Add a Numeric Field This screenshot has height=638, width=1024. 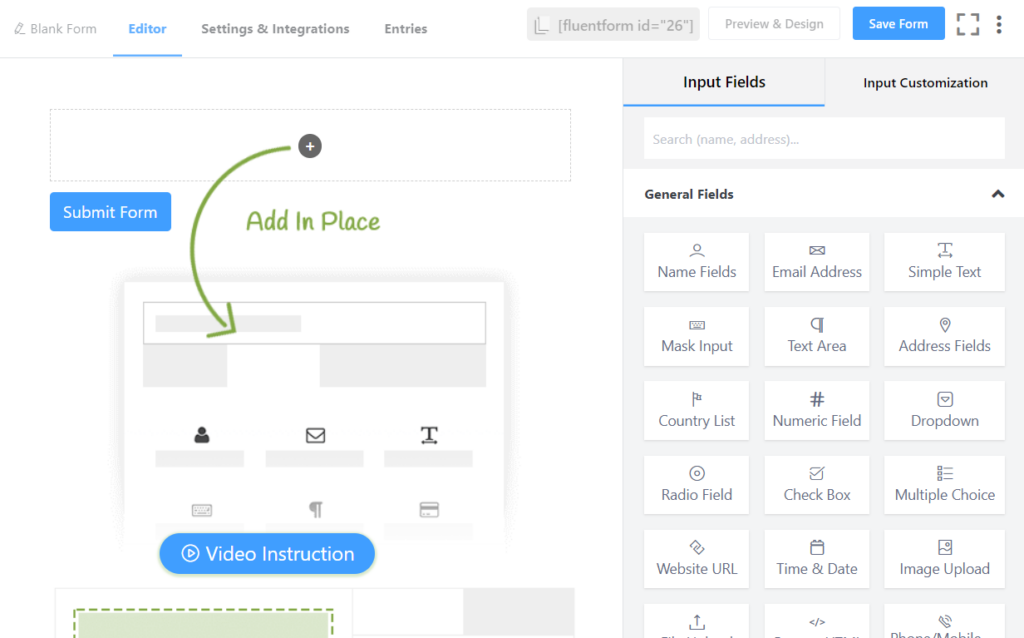point(816,411)
